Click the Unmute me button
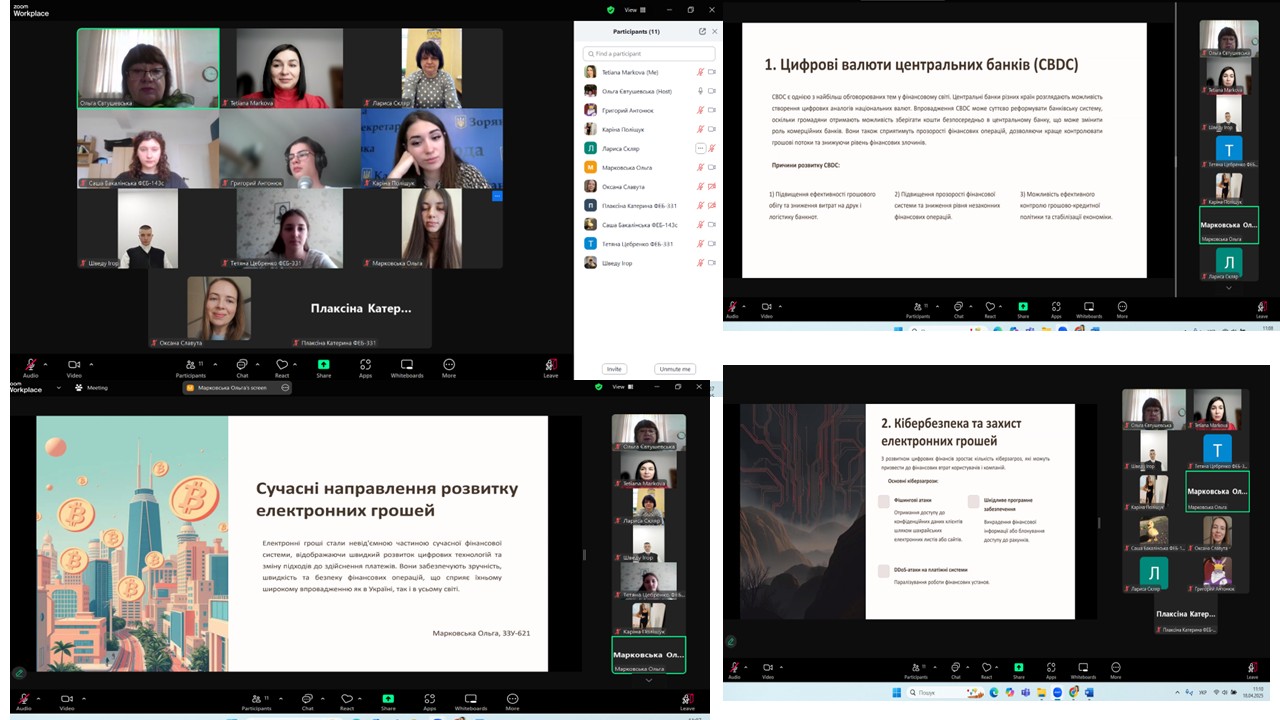 tap(675, 369)
